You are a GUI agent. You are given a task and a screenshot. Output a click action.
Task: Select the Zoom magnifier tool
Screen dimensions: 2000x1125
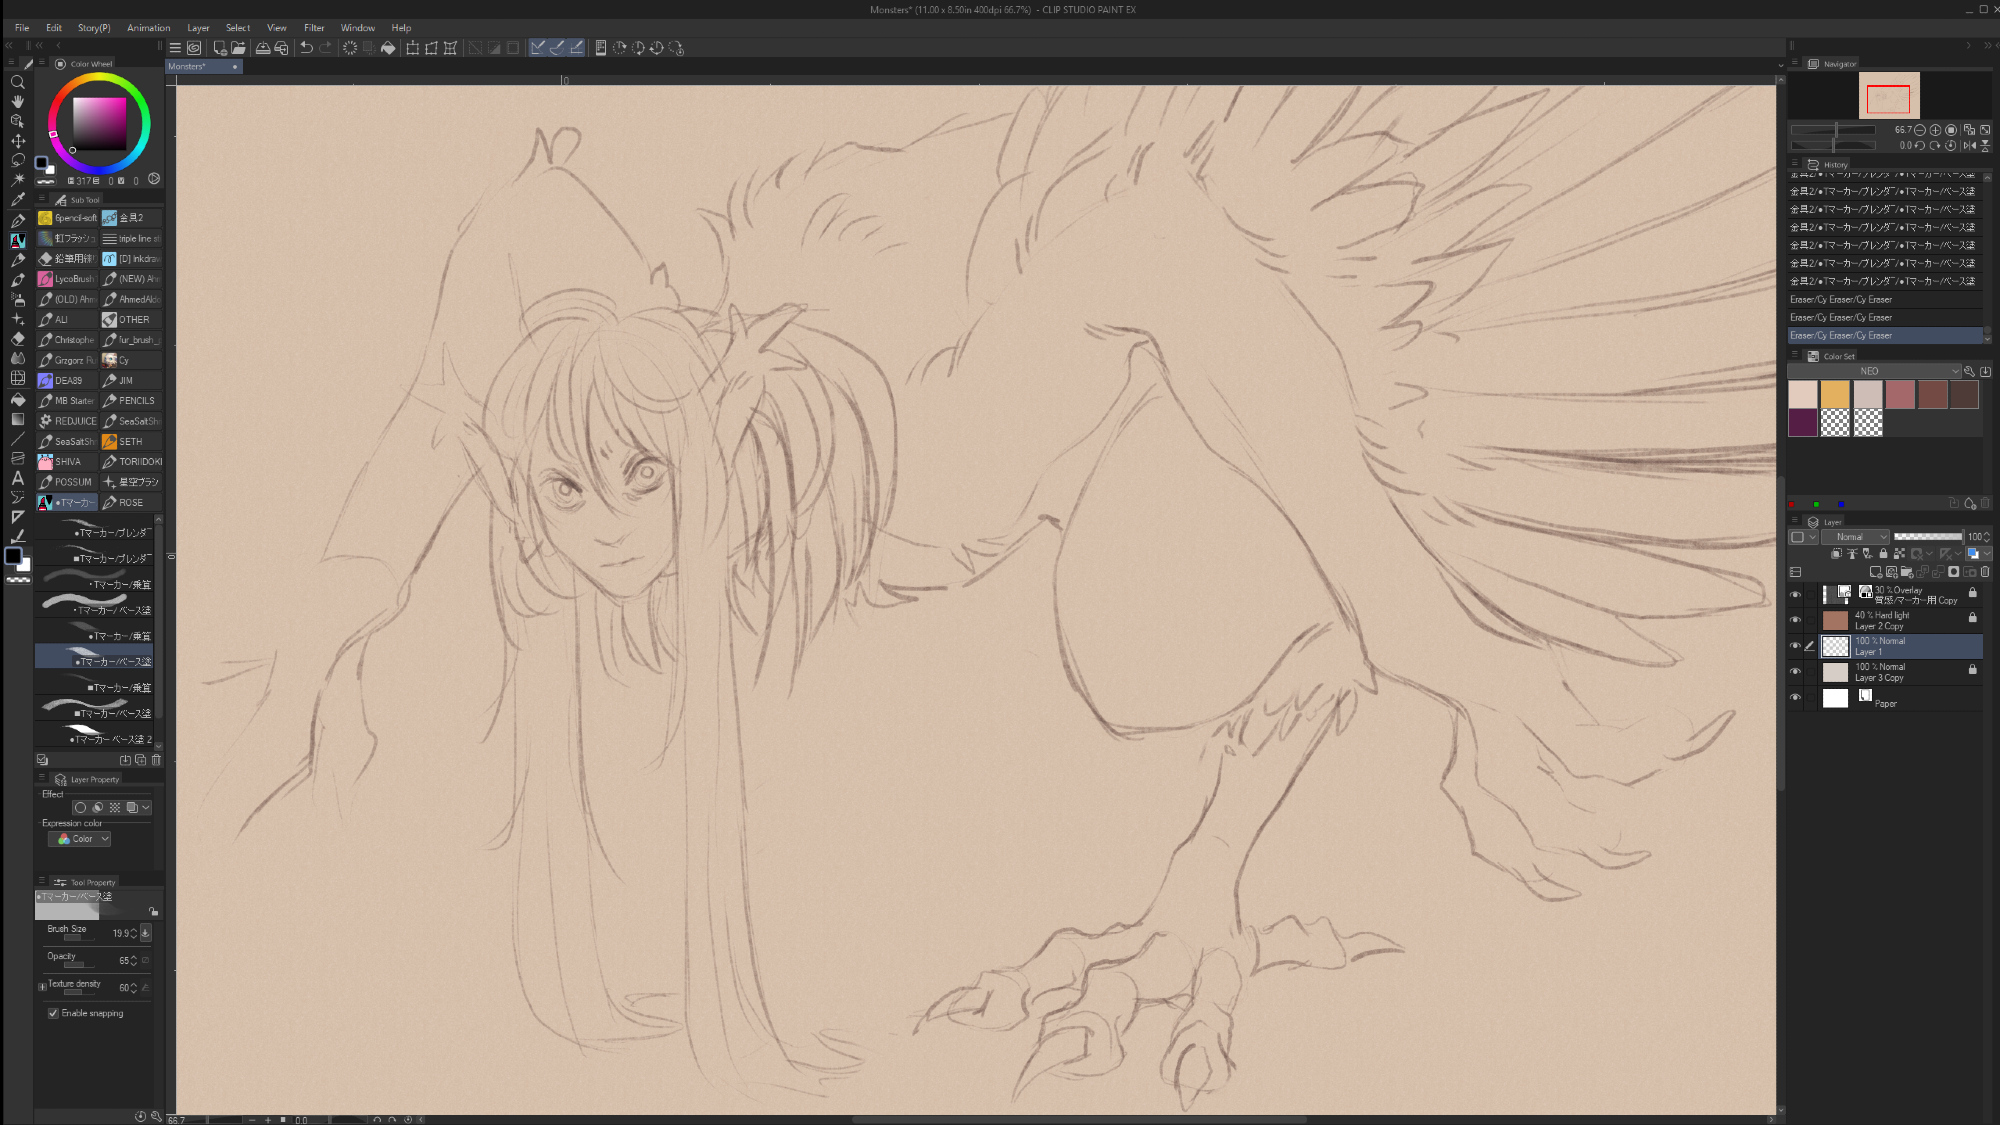(x=17, y=83)
